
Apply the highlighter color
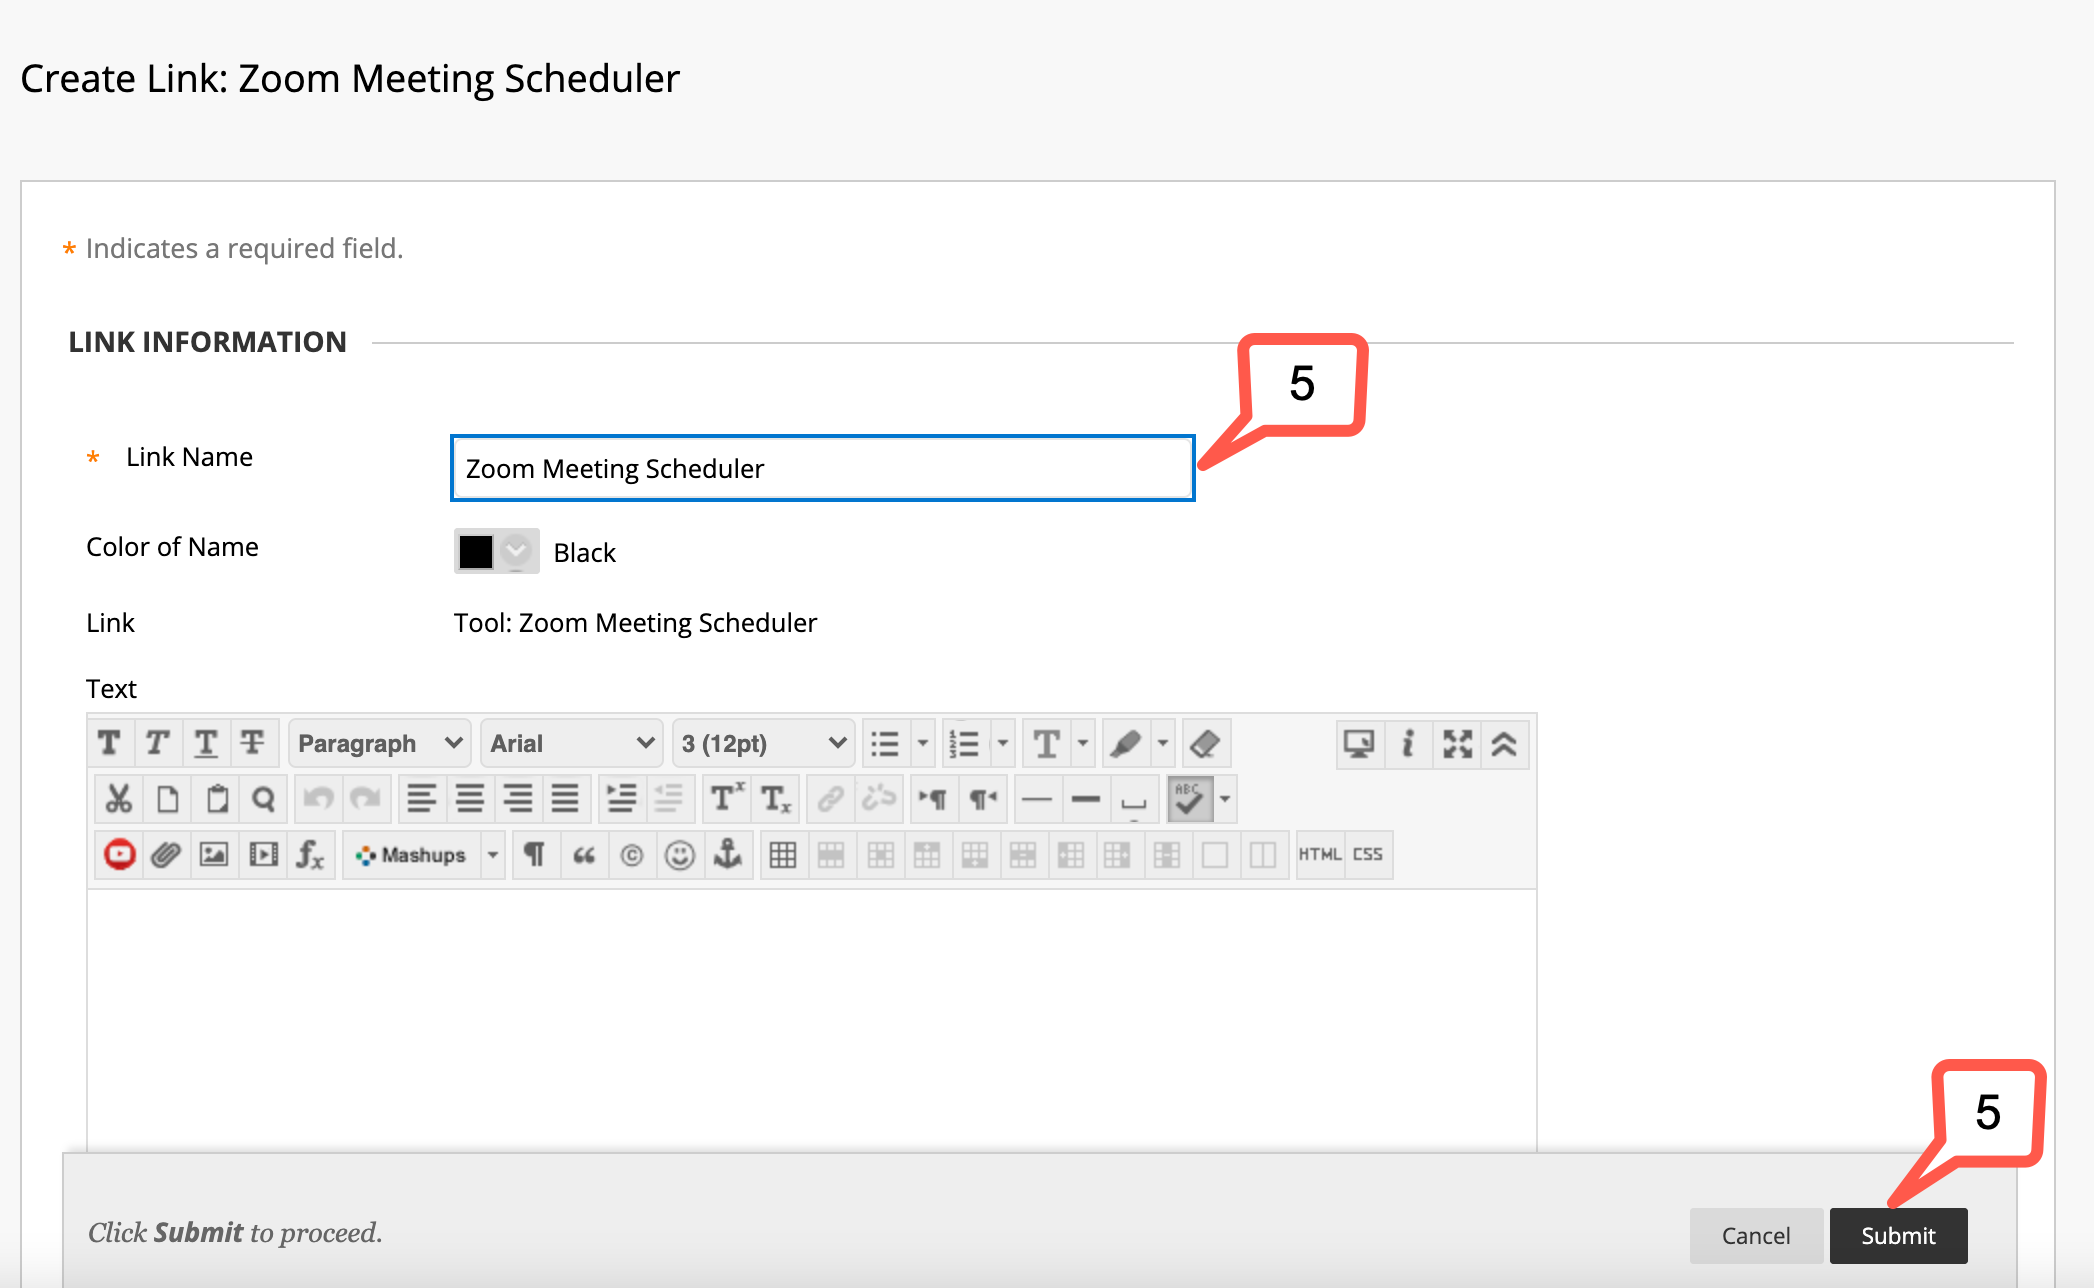click(1126, 744)
